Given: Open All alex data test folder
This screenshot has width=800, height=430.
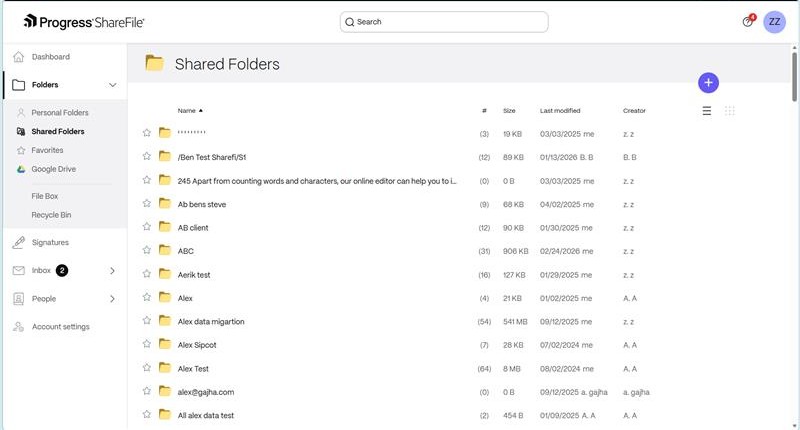Looking at the screenshot, I should (x=206, y=416).
